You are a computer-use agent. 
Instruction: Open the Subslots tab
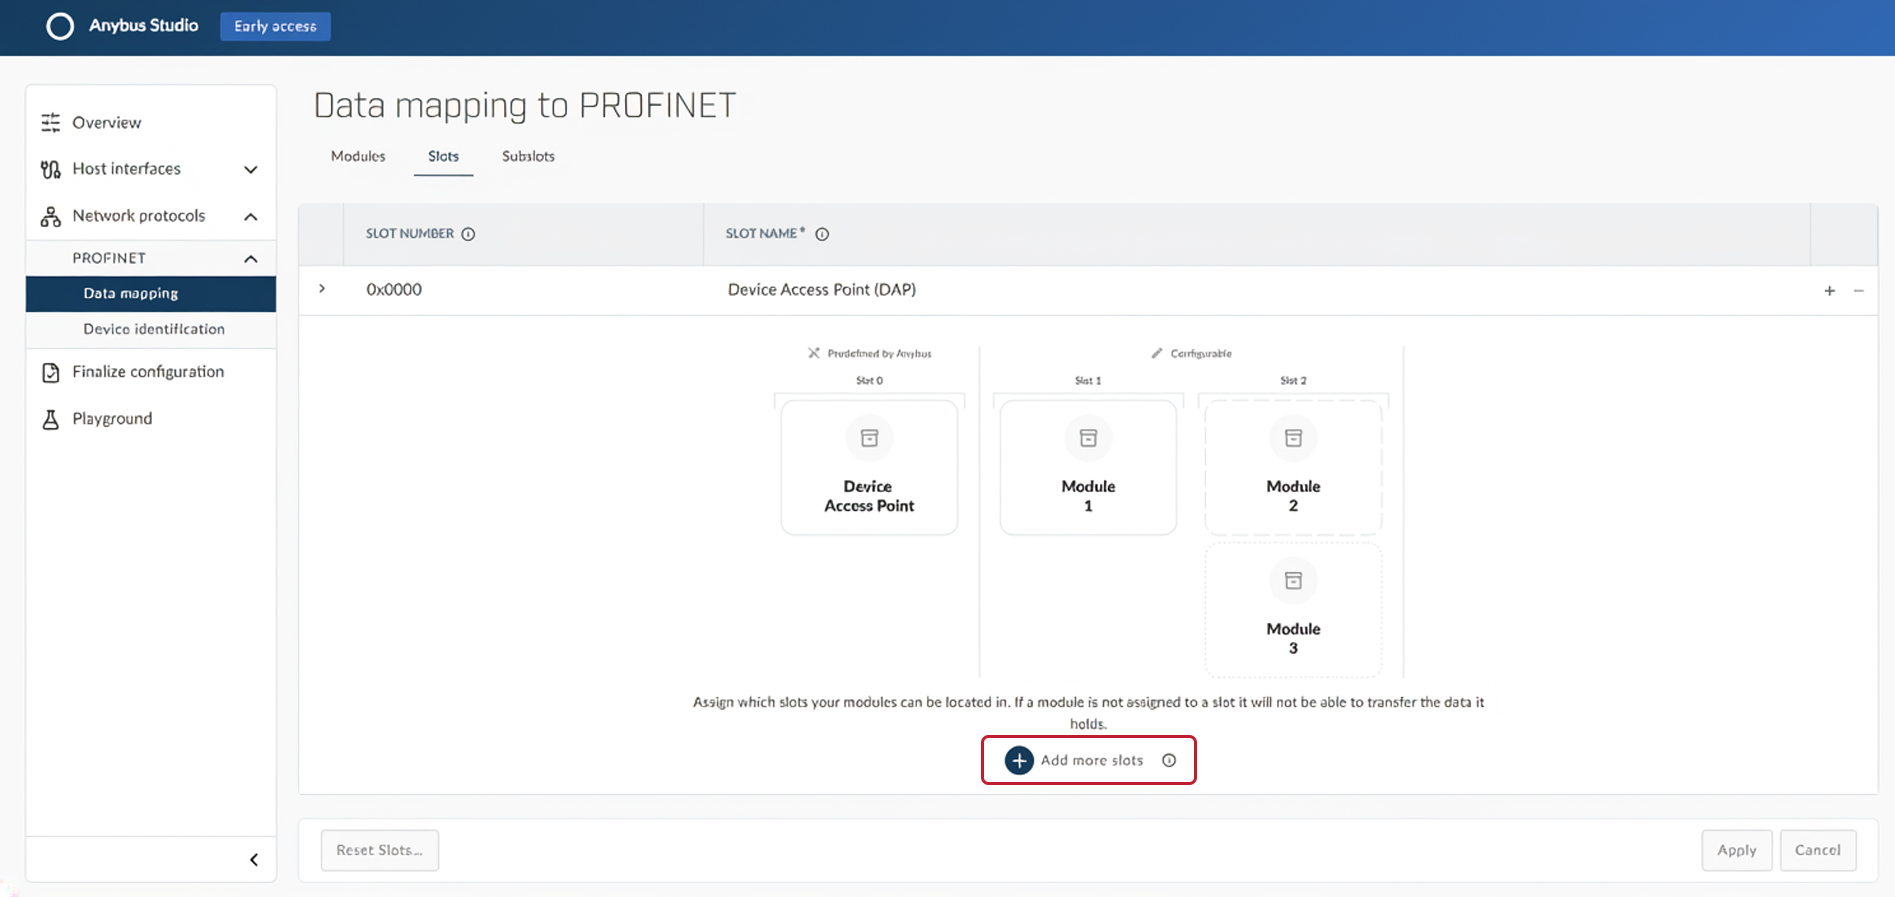528,157
